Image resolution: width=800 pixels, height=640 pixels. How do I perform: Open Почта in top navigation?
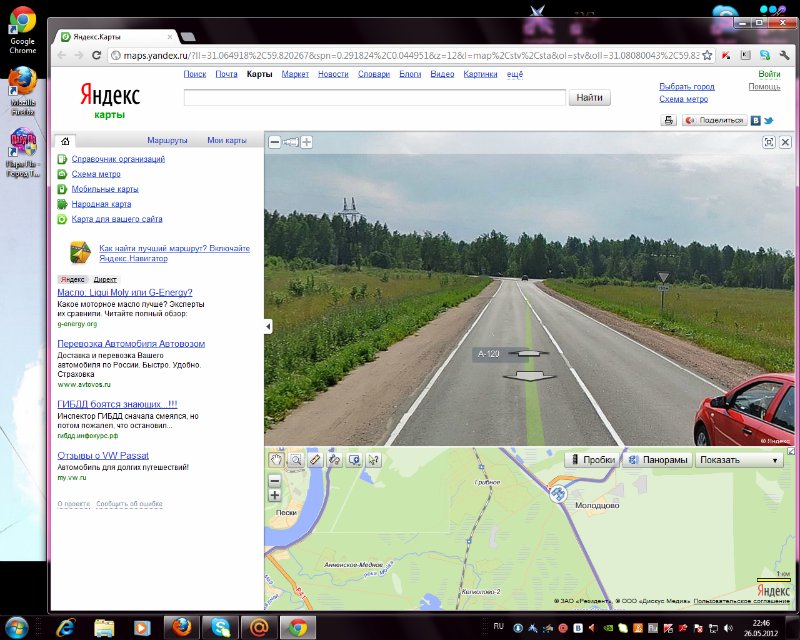point(226,74)
